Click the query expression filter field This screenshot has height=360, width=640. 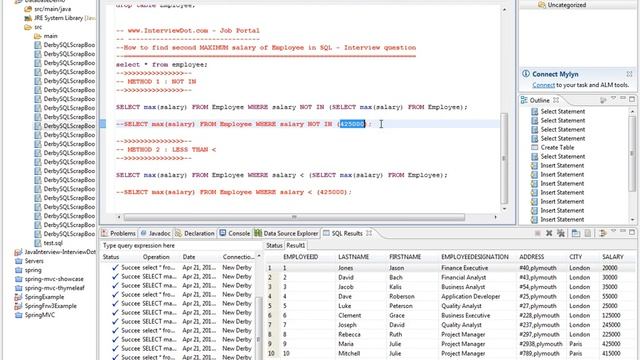point(180,245)
